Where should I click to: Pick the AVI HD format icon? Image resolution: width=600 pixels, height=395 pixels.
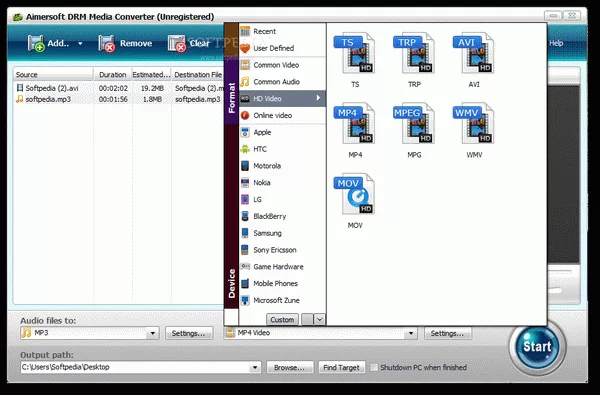pos(474,53)
